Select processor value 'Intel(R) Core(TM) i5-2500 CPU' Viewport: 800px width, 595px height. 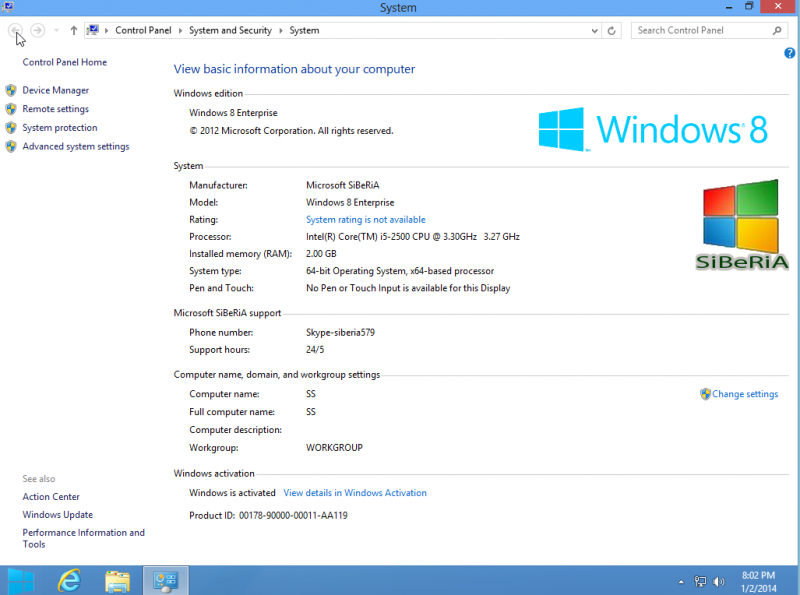point(413,237)
